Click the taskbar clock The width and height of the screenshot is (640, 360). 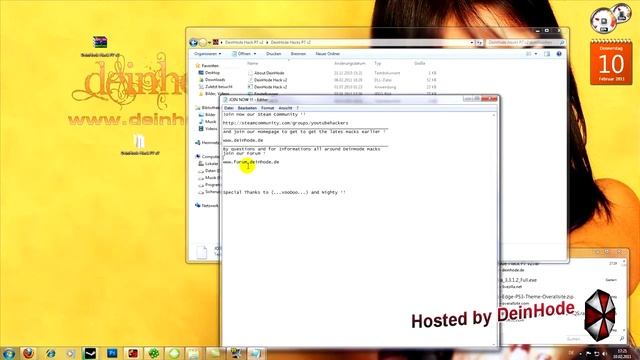pos(622,353)
